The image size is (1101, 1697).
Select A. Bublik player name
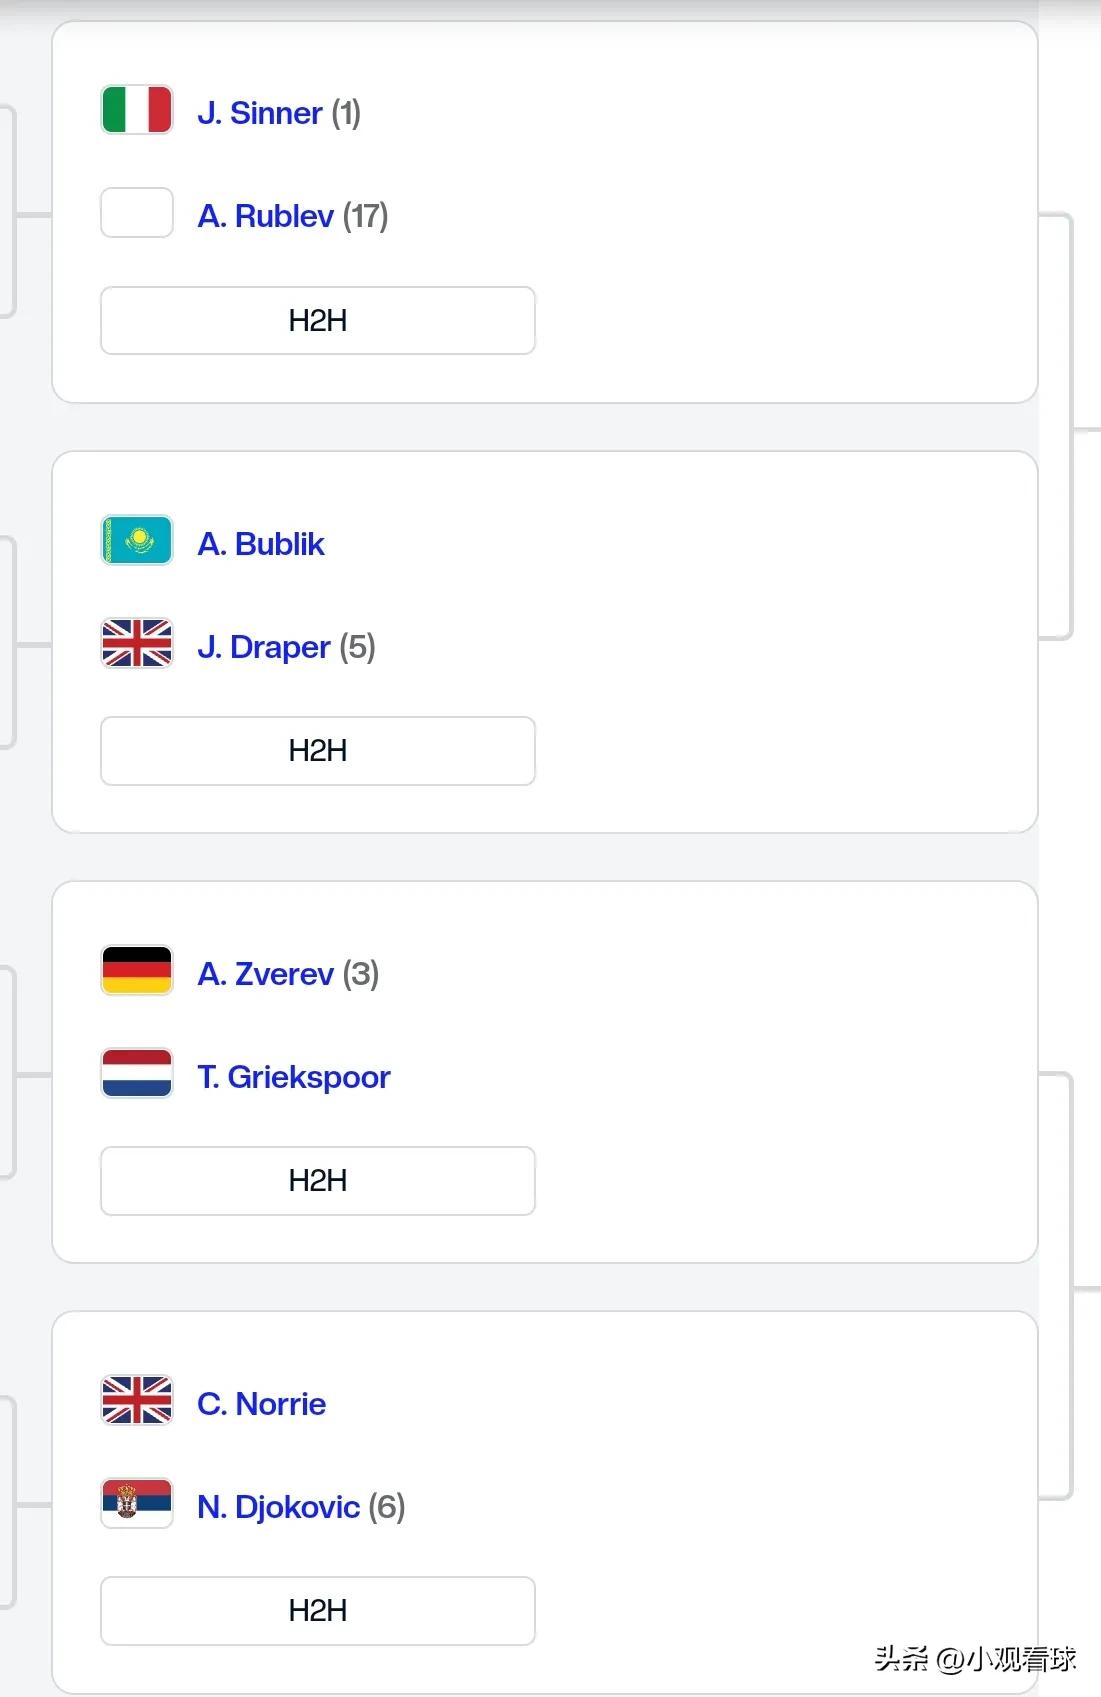[x=261, y=544]
